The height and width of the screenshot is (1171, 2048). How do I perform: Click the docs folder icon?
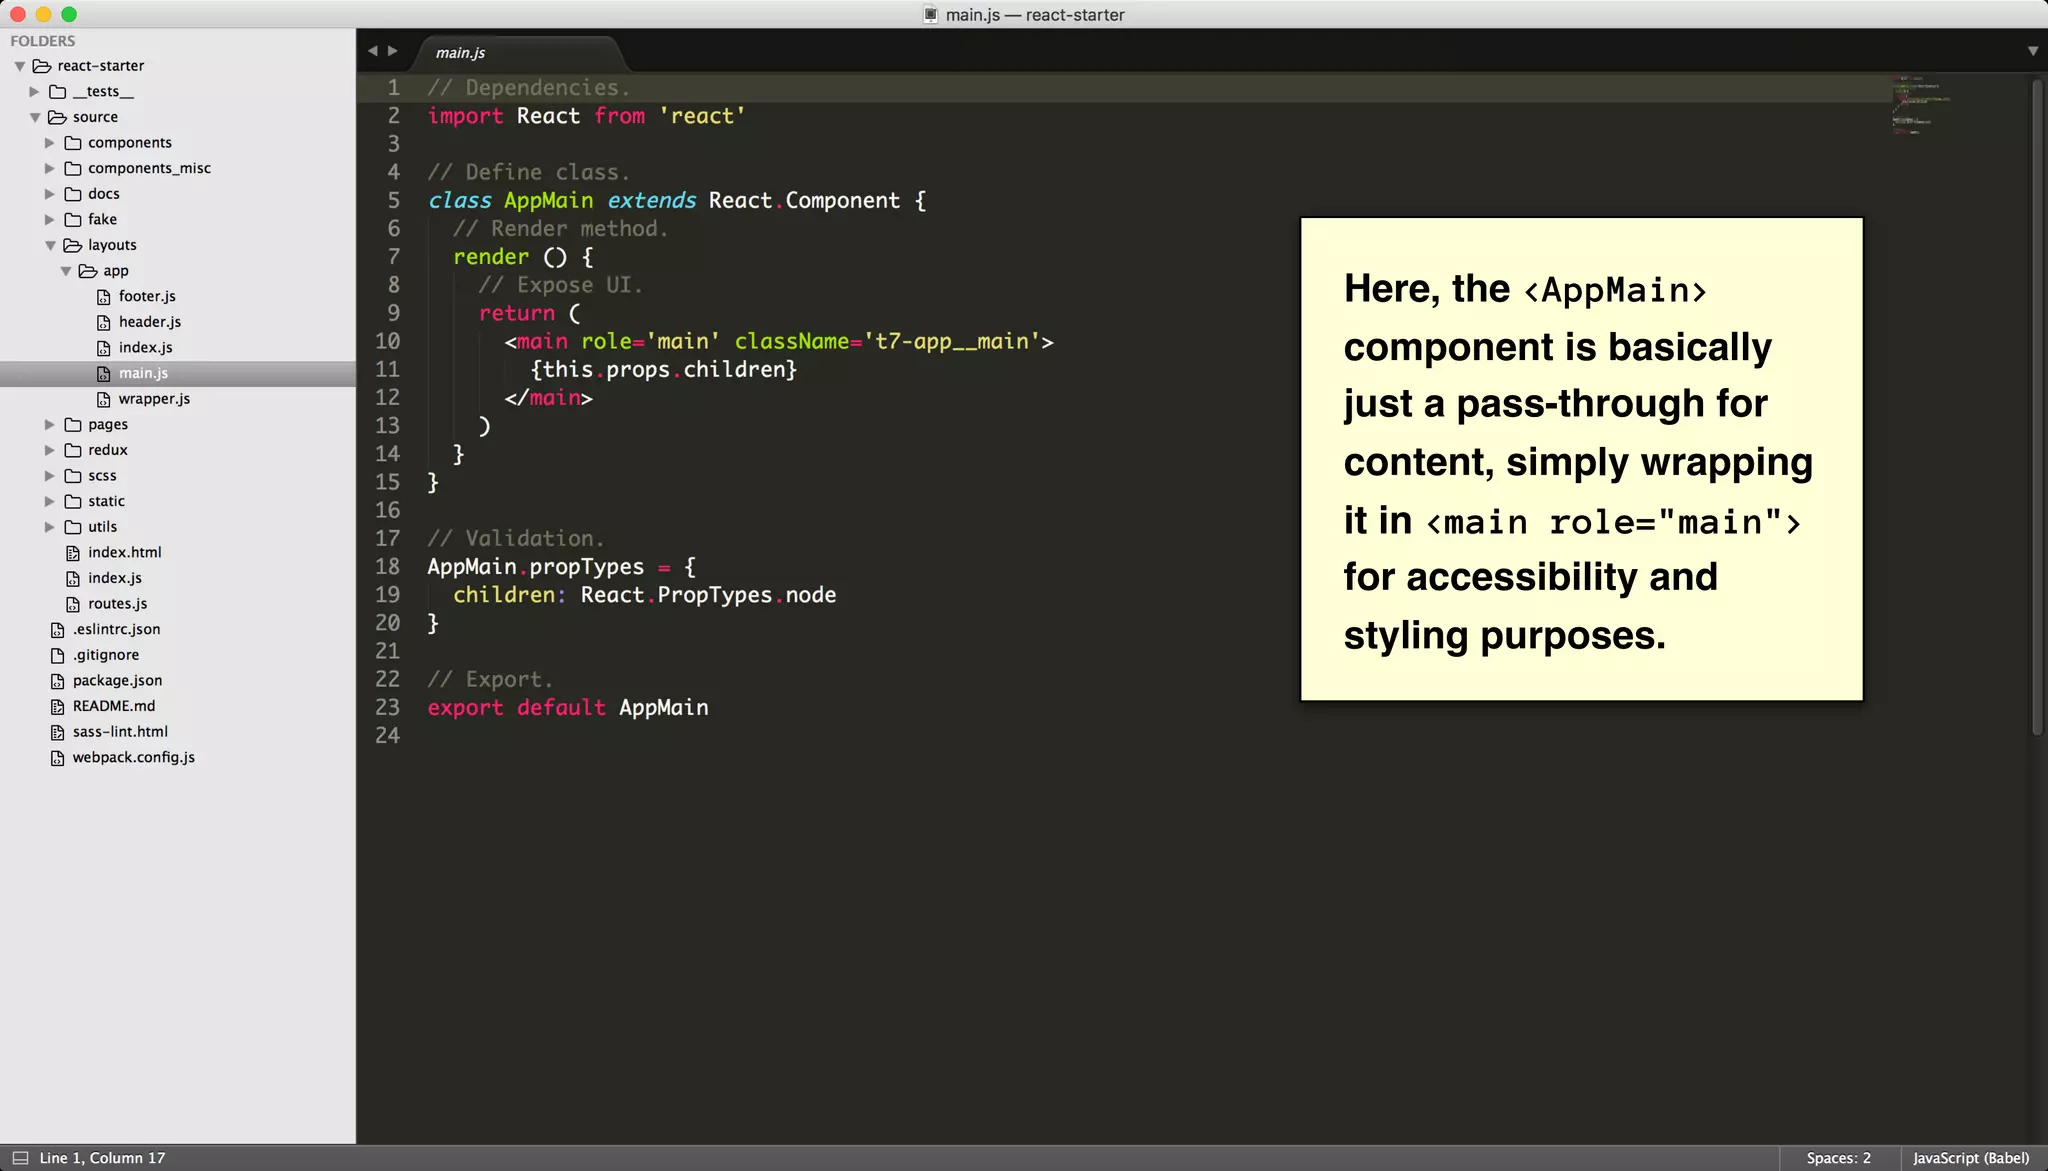[x=73, y=194]
